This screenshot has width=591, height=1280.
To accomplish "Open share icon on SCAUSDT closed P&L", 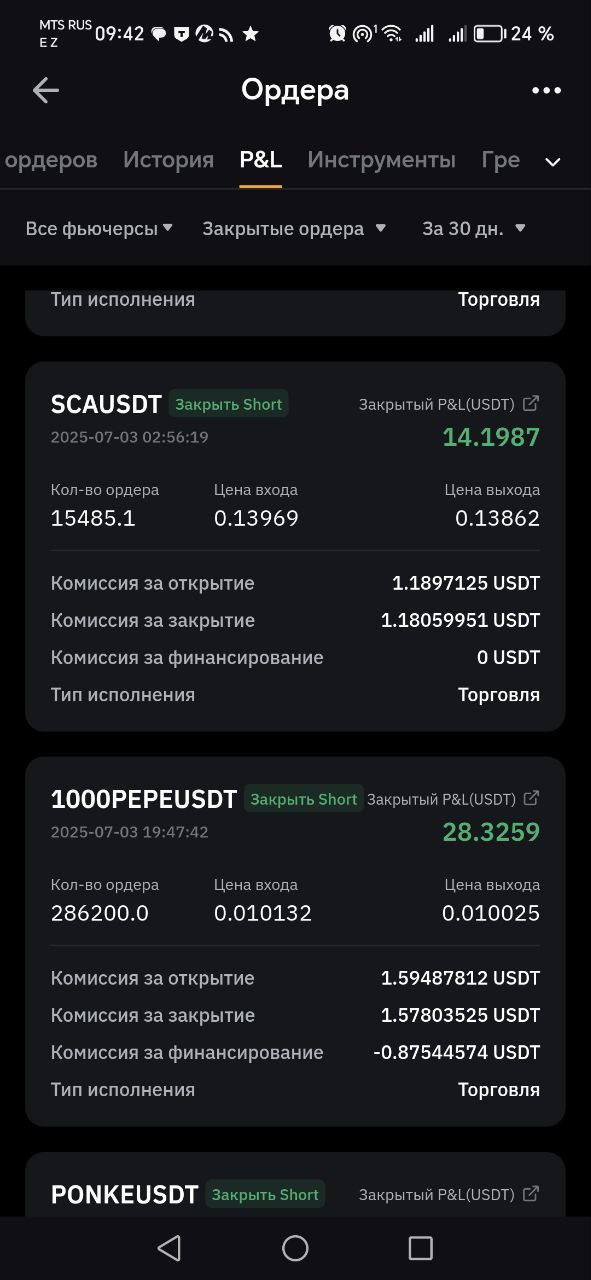I will point(531,404).
